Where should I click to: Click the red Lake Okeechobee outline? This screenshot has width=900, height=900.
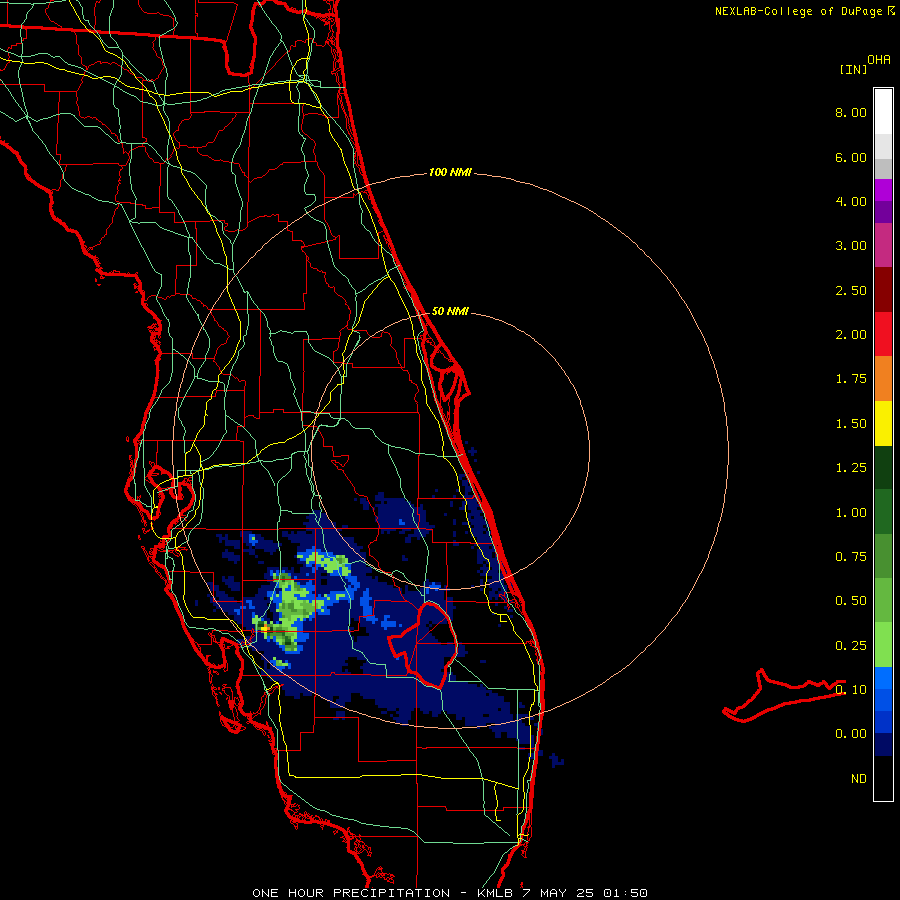pyautogui.click(x=423, y=644)
